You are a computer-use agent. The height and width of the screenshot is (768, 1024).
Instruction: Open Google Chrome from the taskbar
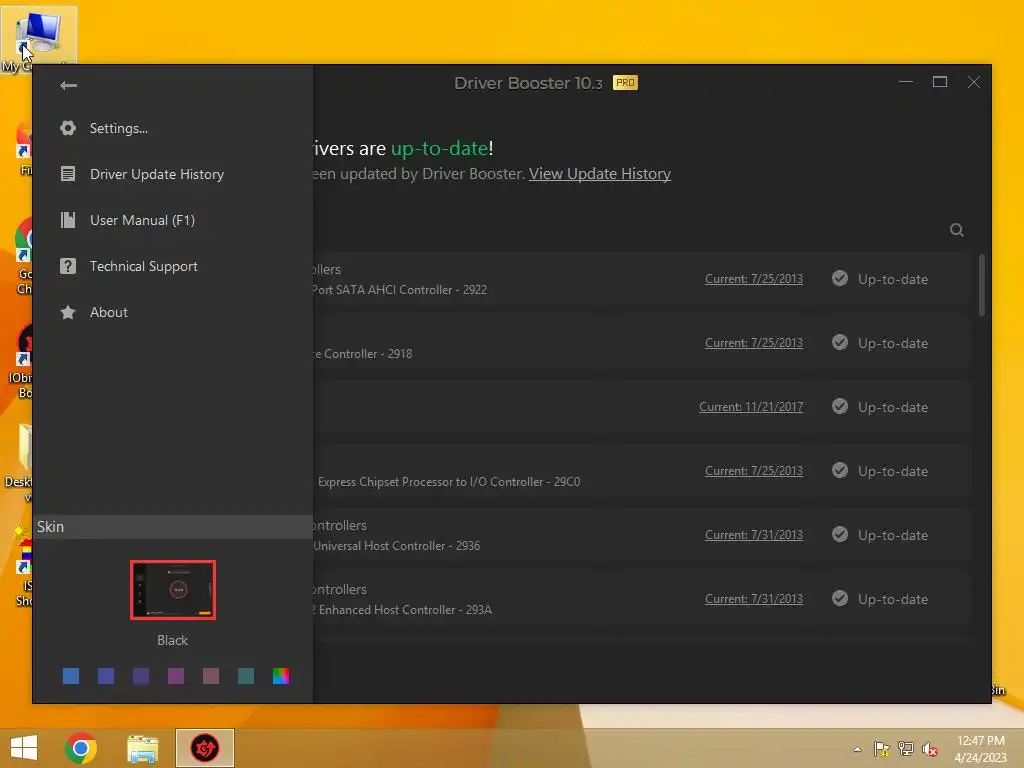[x=81, y=748]
